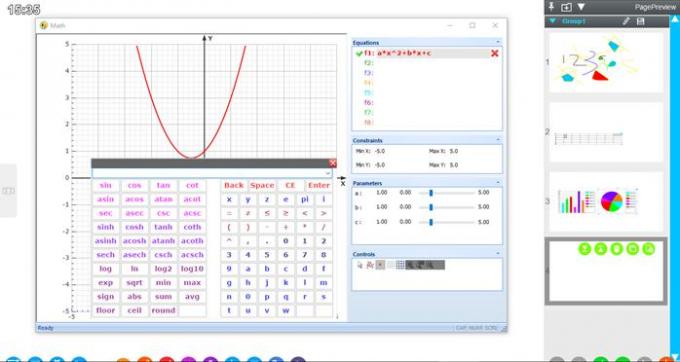Screen dimensions: 680x362
Task: Insert the tan function
Action: (x=163, y=186)
